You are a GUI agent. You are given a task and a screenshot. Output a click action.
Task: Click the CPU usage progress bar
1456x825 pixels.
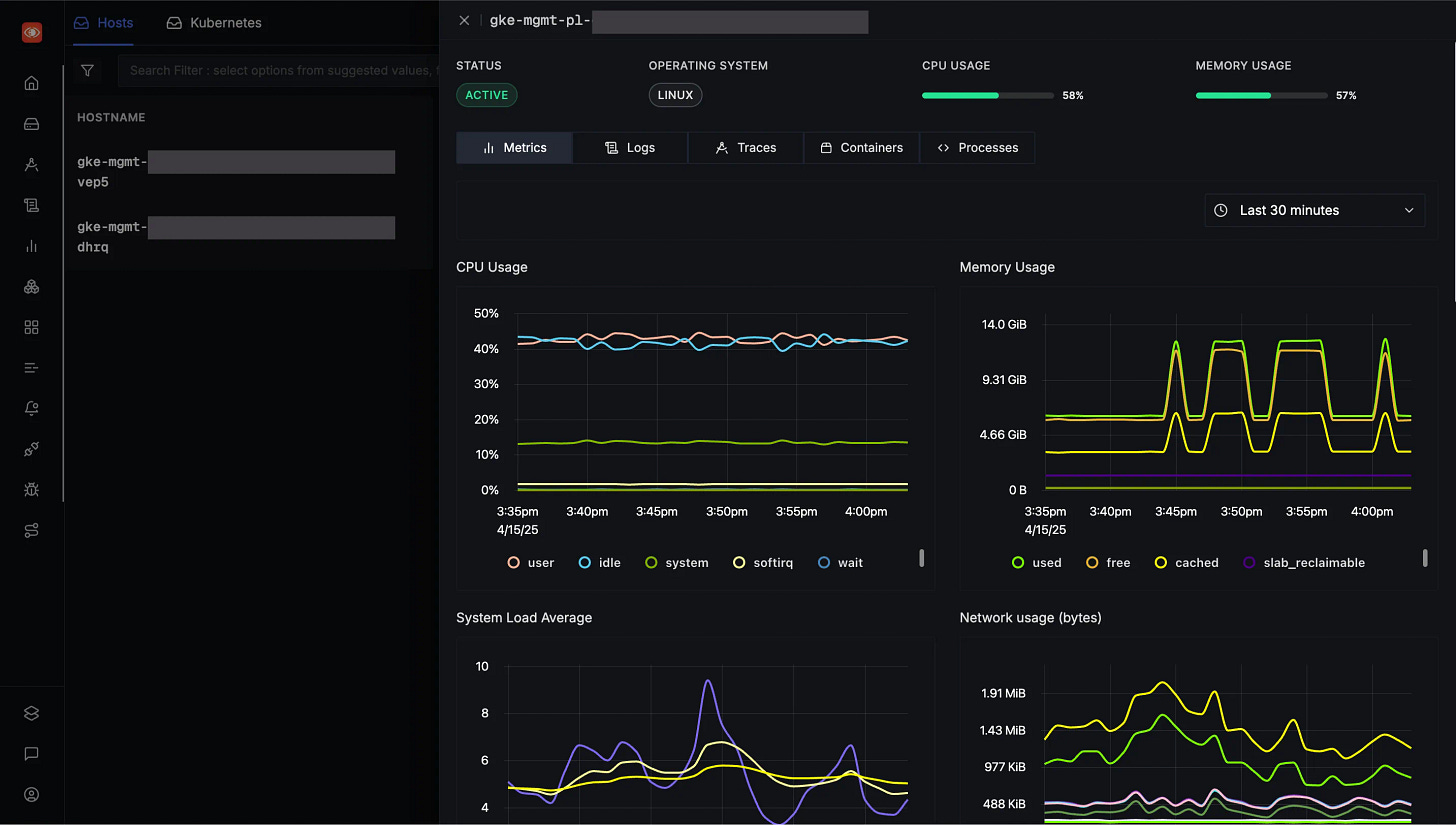click(988, 95)
